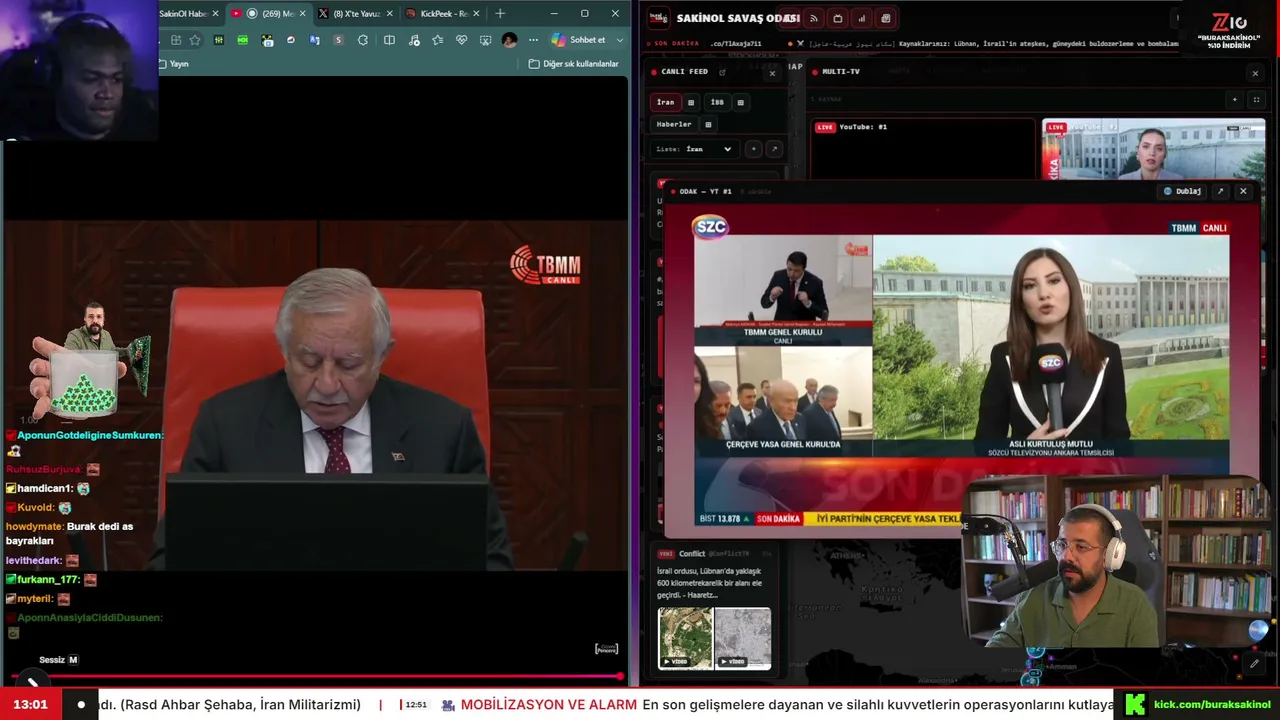This screenshot has width=1280, height=720.
Task: Expand the Odak YT #1 player with arrow
Action: pos(1220,191)
